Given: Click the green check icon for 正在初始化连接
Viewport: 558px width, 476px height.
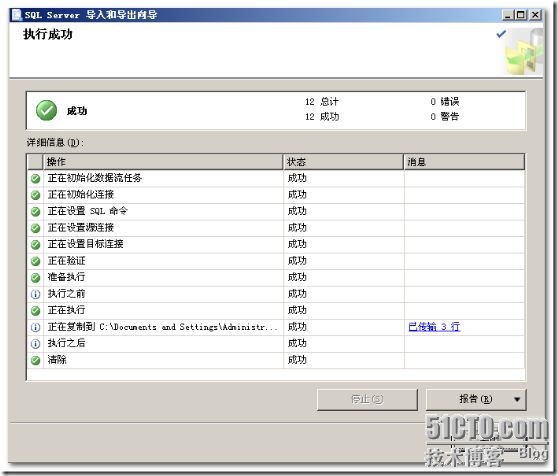Looking at the screenshot, I should point(35,195).
